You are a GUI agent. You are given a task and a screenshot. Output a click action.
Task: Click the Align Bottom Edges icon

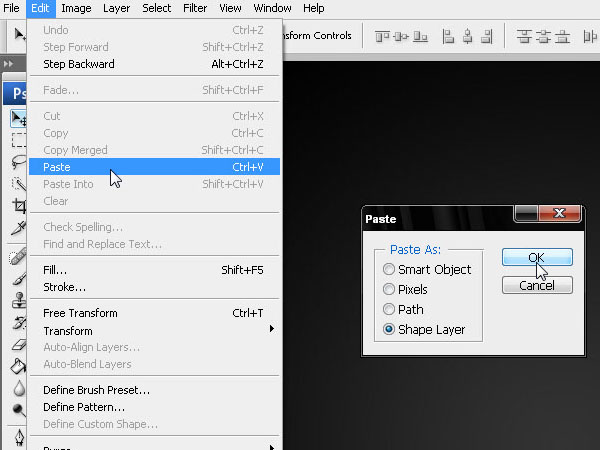click(x=420, y=37)
